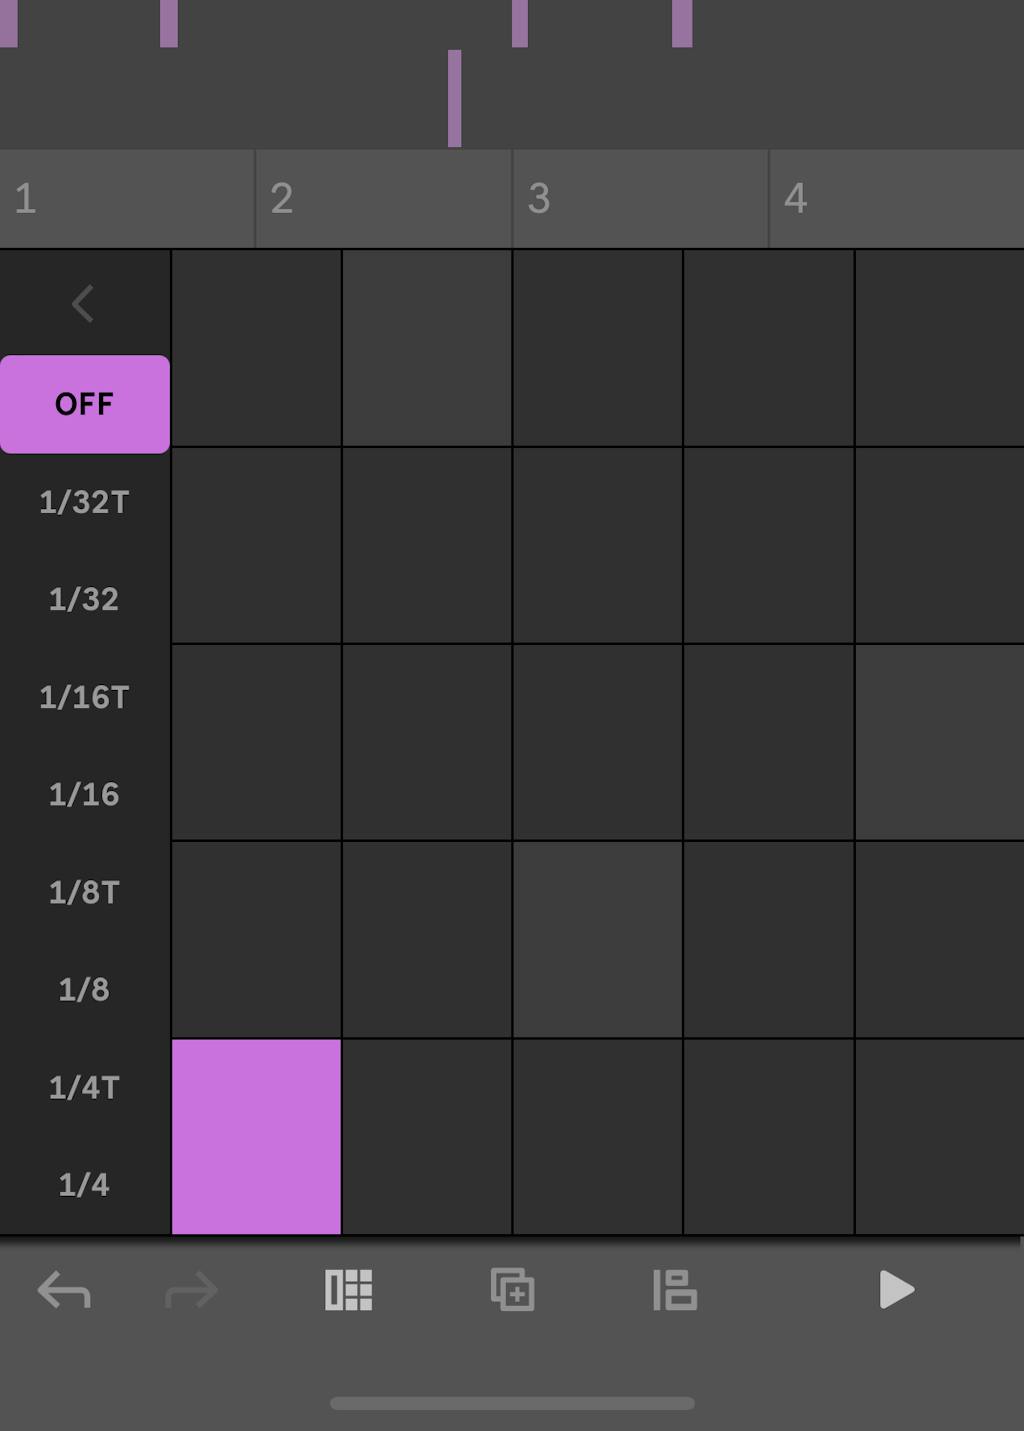This screenshot has width=1024, height=1431.
Task: Click the undo arrow icon
Action: coord(64,1291)
